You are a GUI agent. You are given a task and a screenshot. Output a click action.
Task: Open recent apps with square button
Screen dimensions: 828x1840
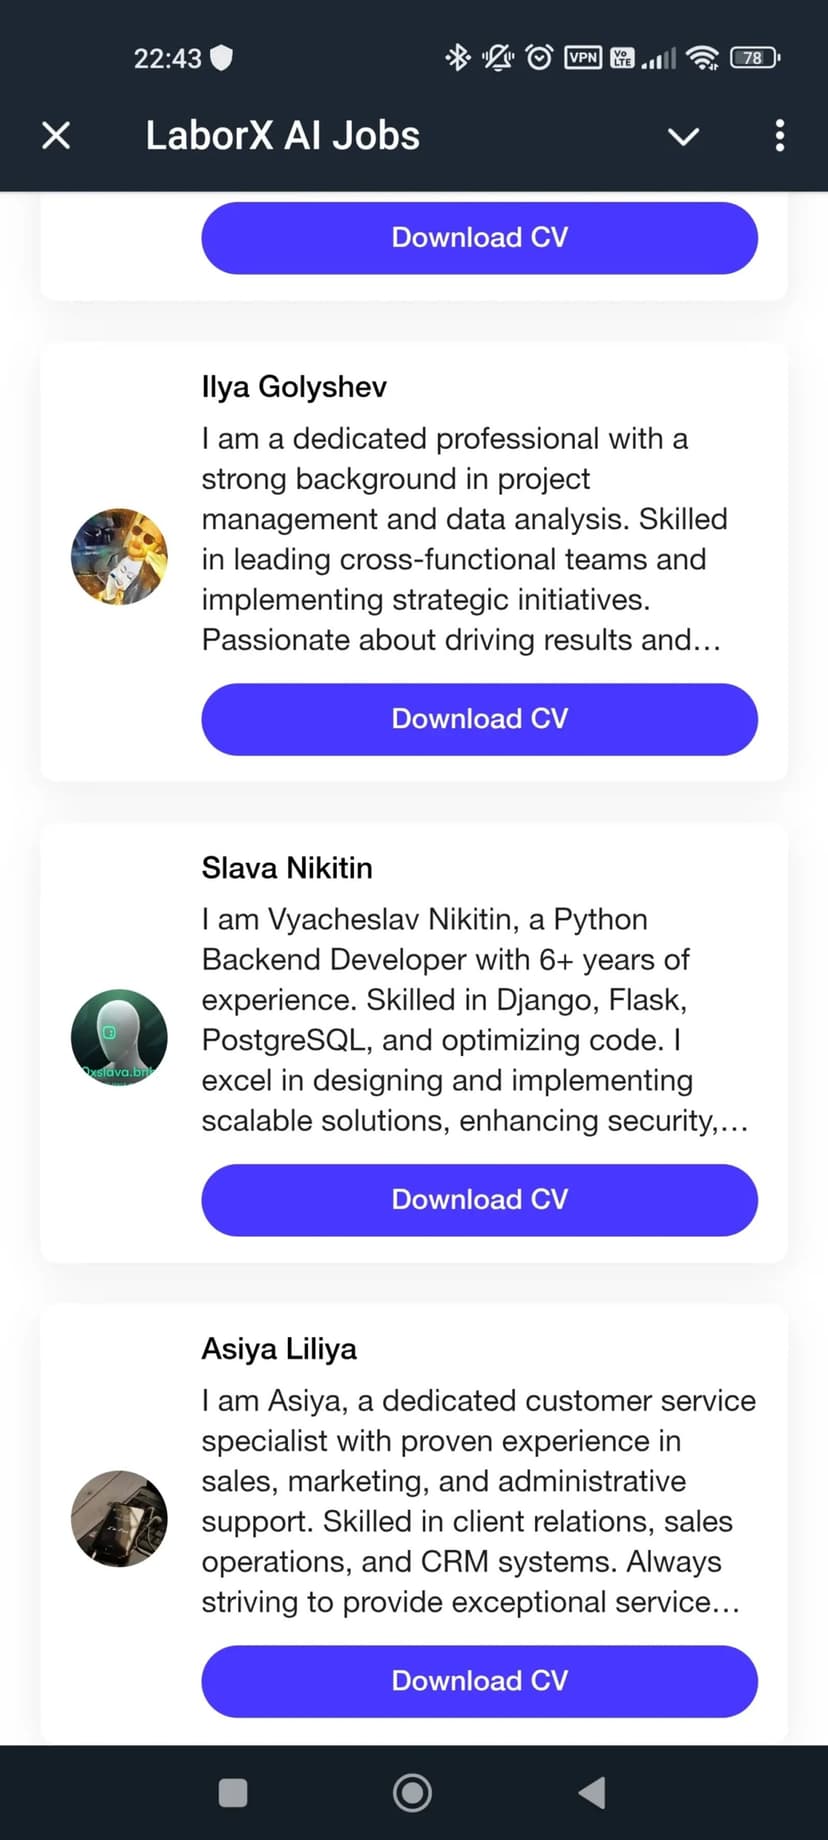[233, 1793]
